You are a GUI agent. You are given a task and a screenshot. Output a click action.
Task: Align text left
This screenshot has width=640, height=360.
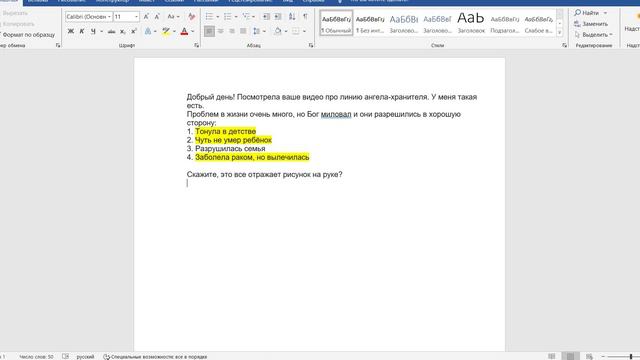tap(209, 31)
